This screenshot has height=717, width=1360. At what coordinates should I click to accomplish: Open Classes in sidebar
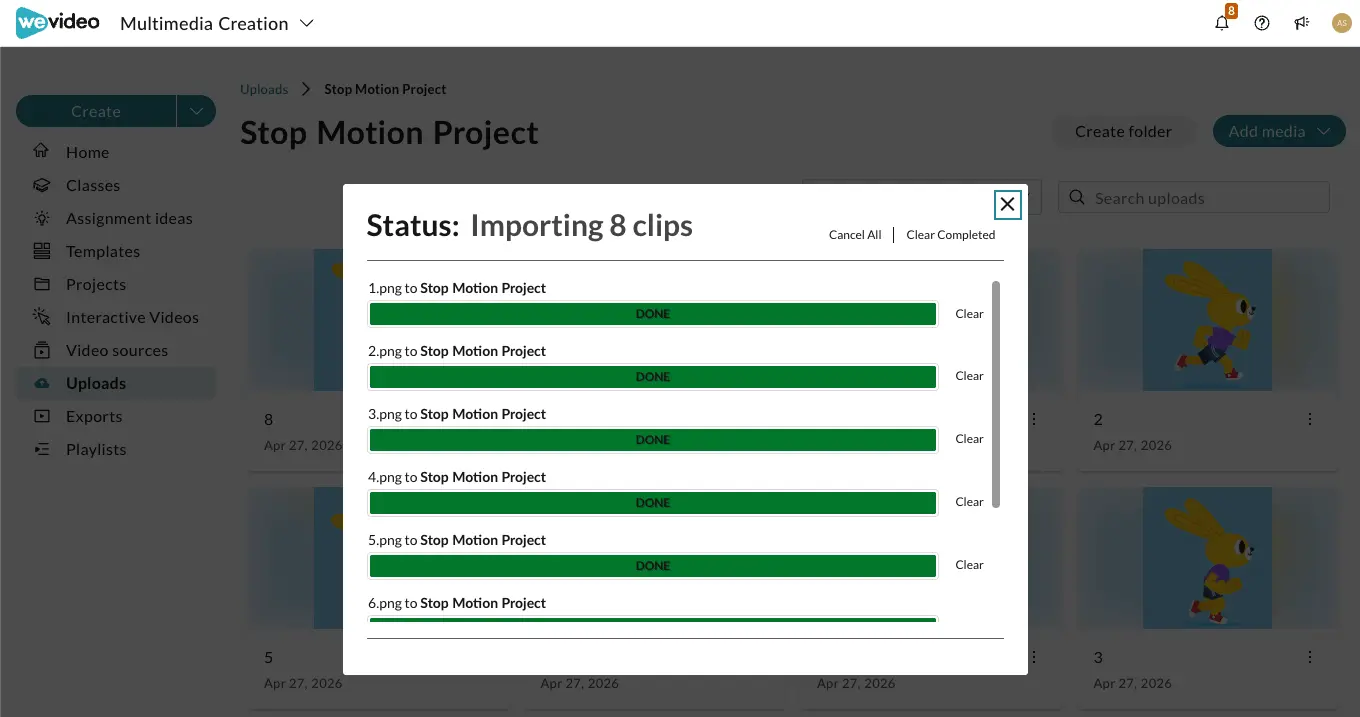pos(93,185)
